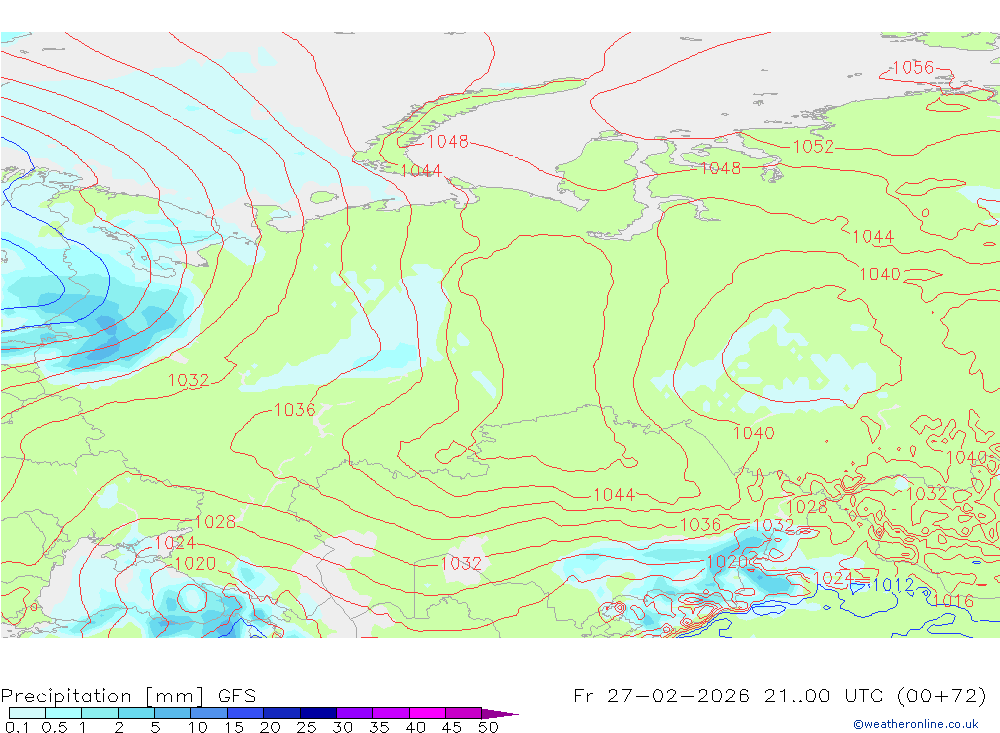Viewport: 1000px width, 733px height.
Task: Pick the 1–2 mm legend swatch
Action: pyautogui.click(x=99, y=713)
